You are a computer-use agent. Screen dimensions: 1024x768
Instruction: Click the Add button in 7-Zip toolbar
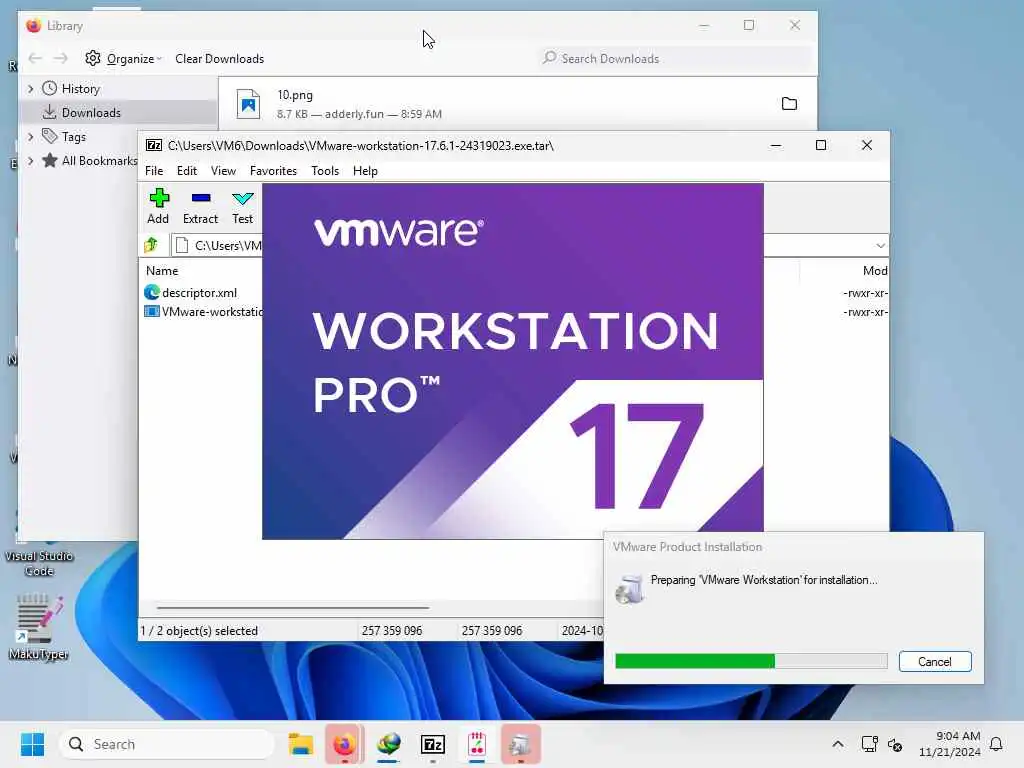click(158, 206)
